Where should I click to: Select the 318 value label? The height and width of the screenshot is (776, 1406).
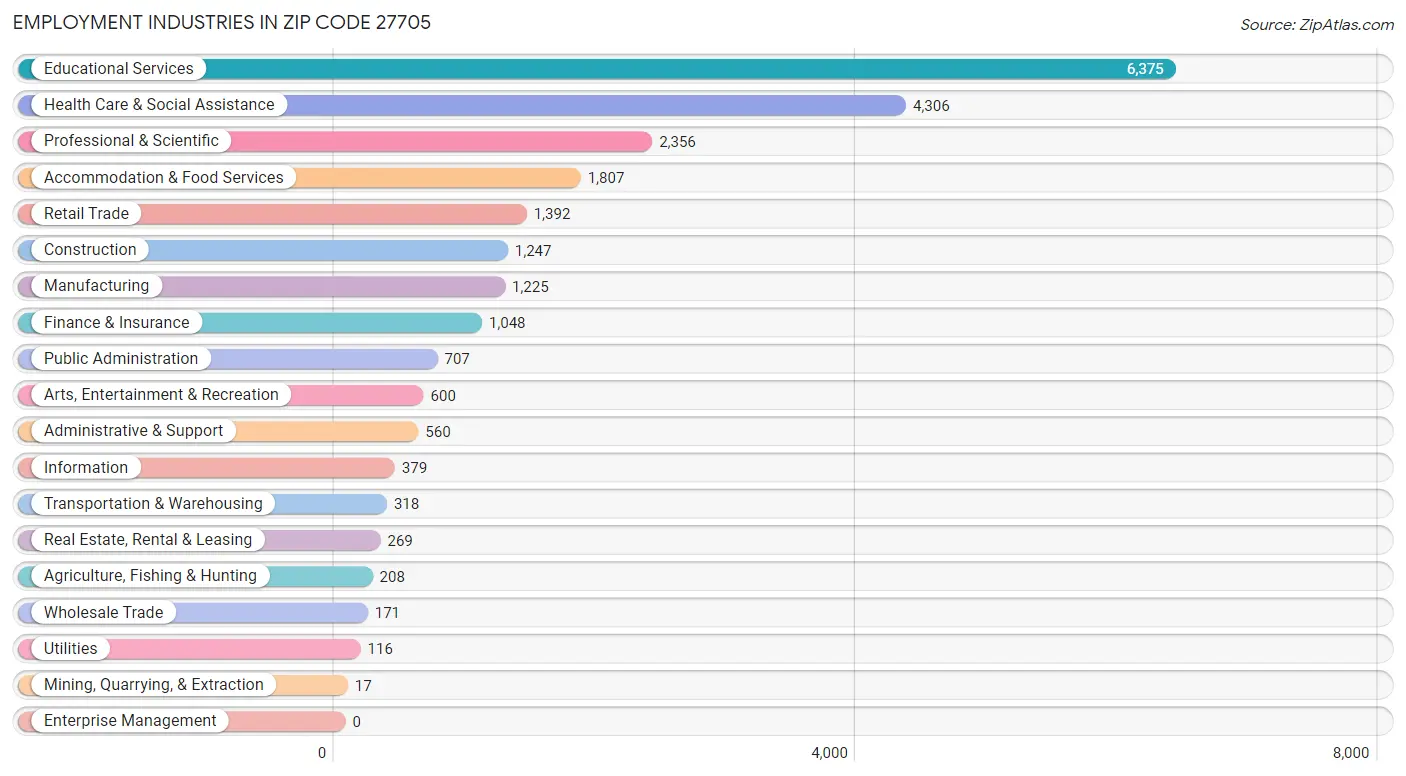406,504
